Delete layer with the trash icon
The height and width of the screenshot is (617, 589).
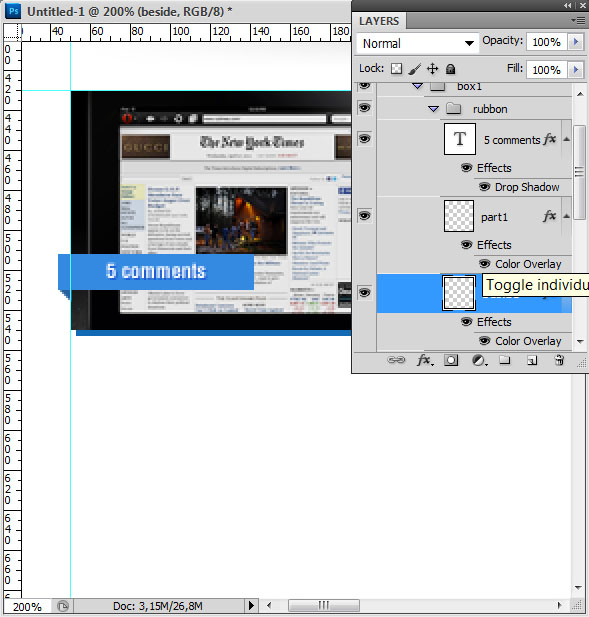pos(559,360)
